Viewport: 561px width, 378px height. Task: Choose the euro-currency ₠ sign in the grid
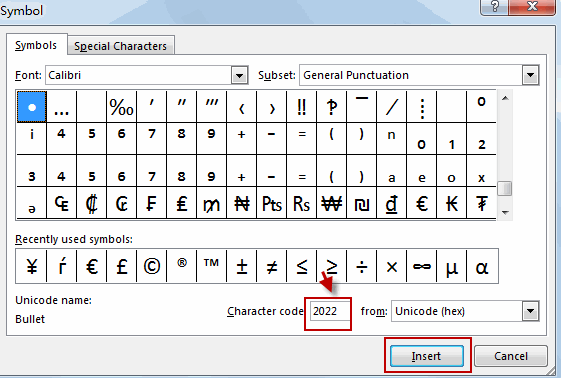[x=62, y=202]
